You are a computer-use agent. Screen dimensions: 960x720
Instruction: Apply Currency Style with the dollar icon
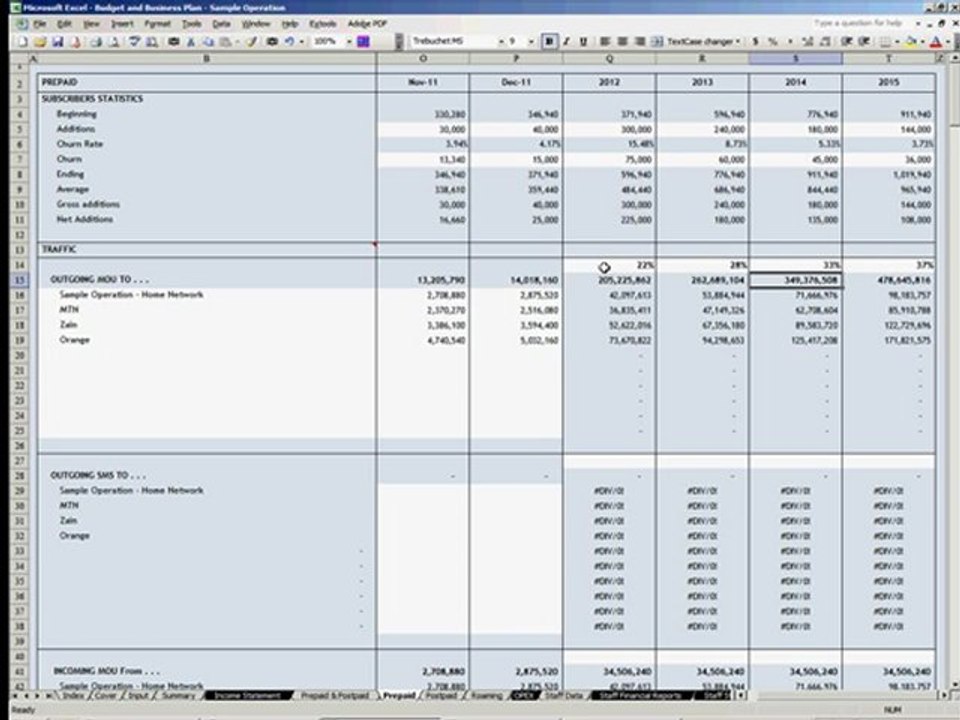pos(756,42)
